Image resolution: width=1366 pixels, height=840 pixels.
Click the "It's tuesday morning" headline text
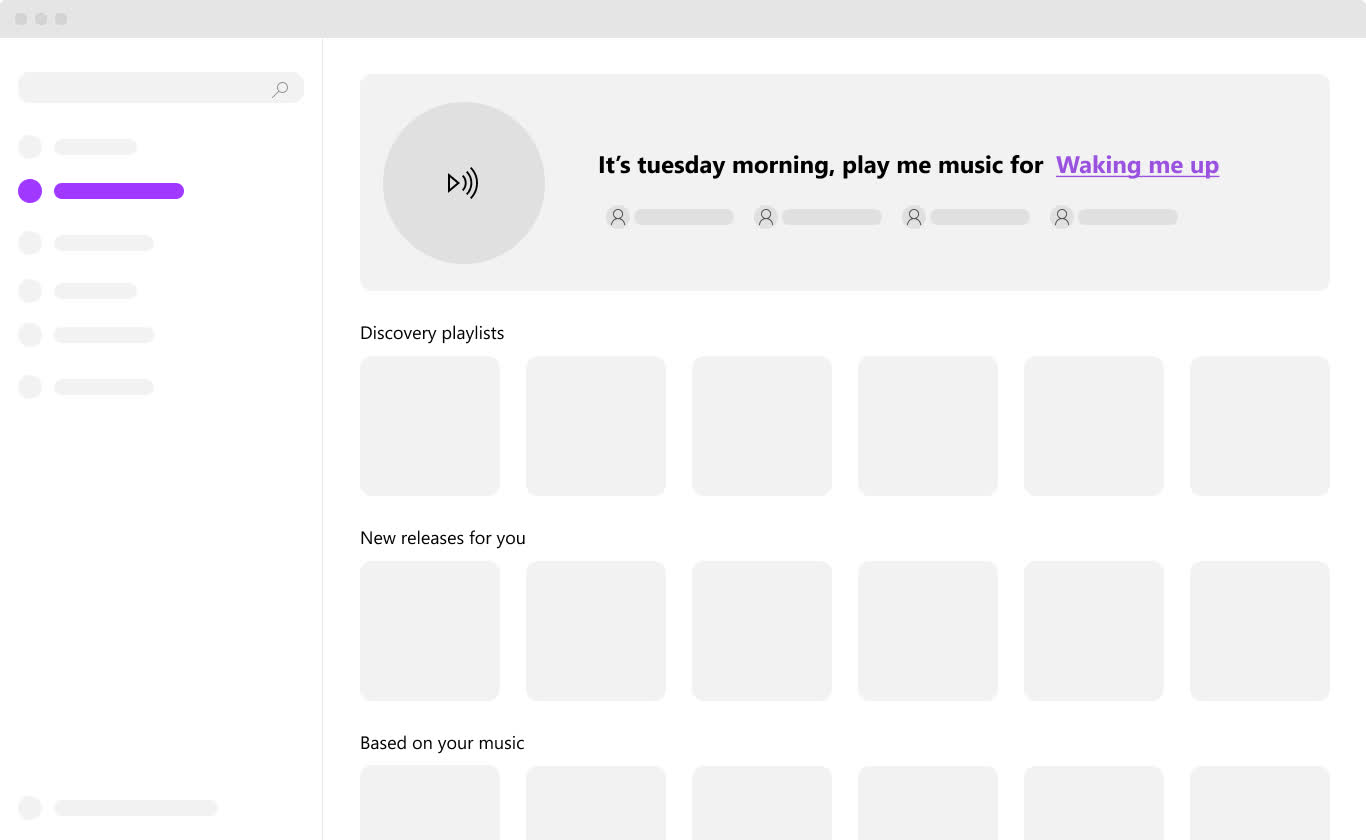pos(821,165)
